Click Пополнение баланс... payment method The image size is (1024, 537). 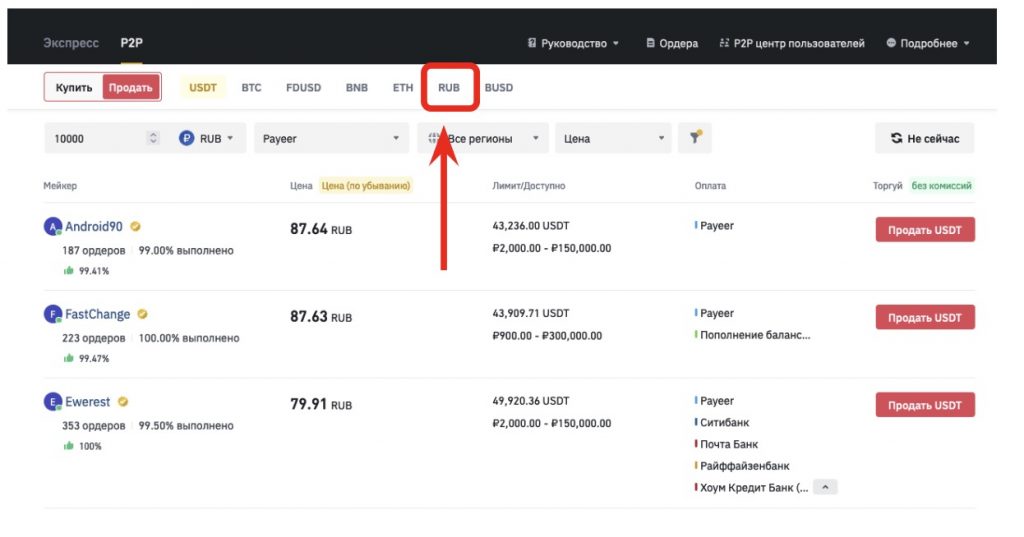[x=754, y=335]
